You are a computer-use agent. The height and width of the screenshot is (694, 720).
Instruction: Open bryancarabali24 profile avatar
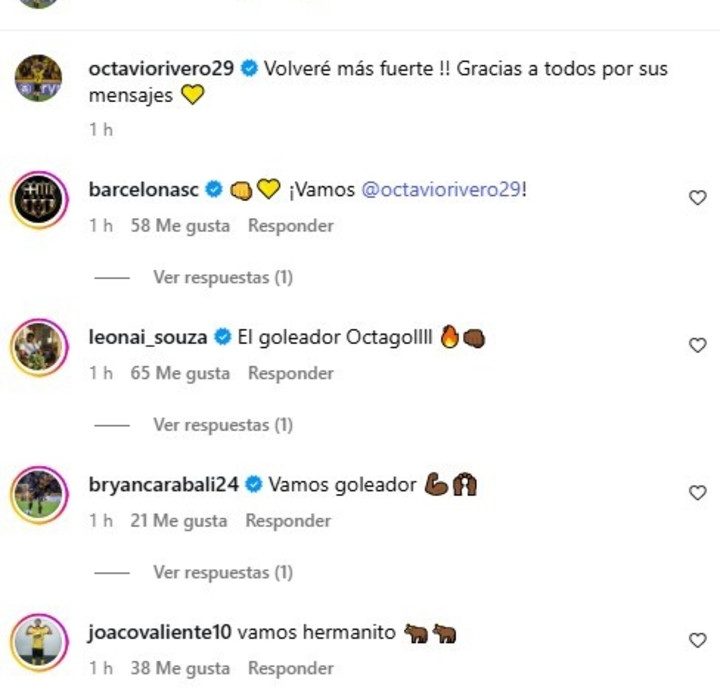tap(39, 494)
